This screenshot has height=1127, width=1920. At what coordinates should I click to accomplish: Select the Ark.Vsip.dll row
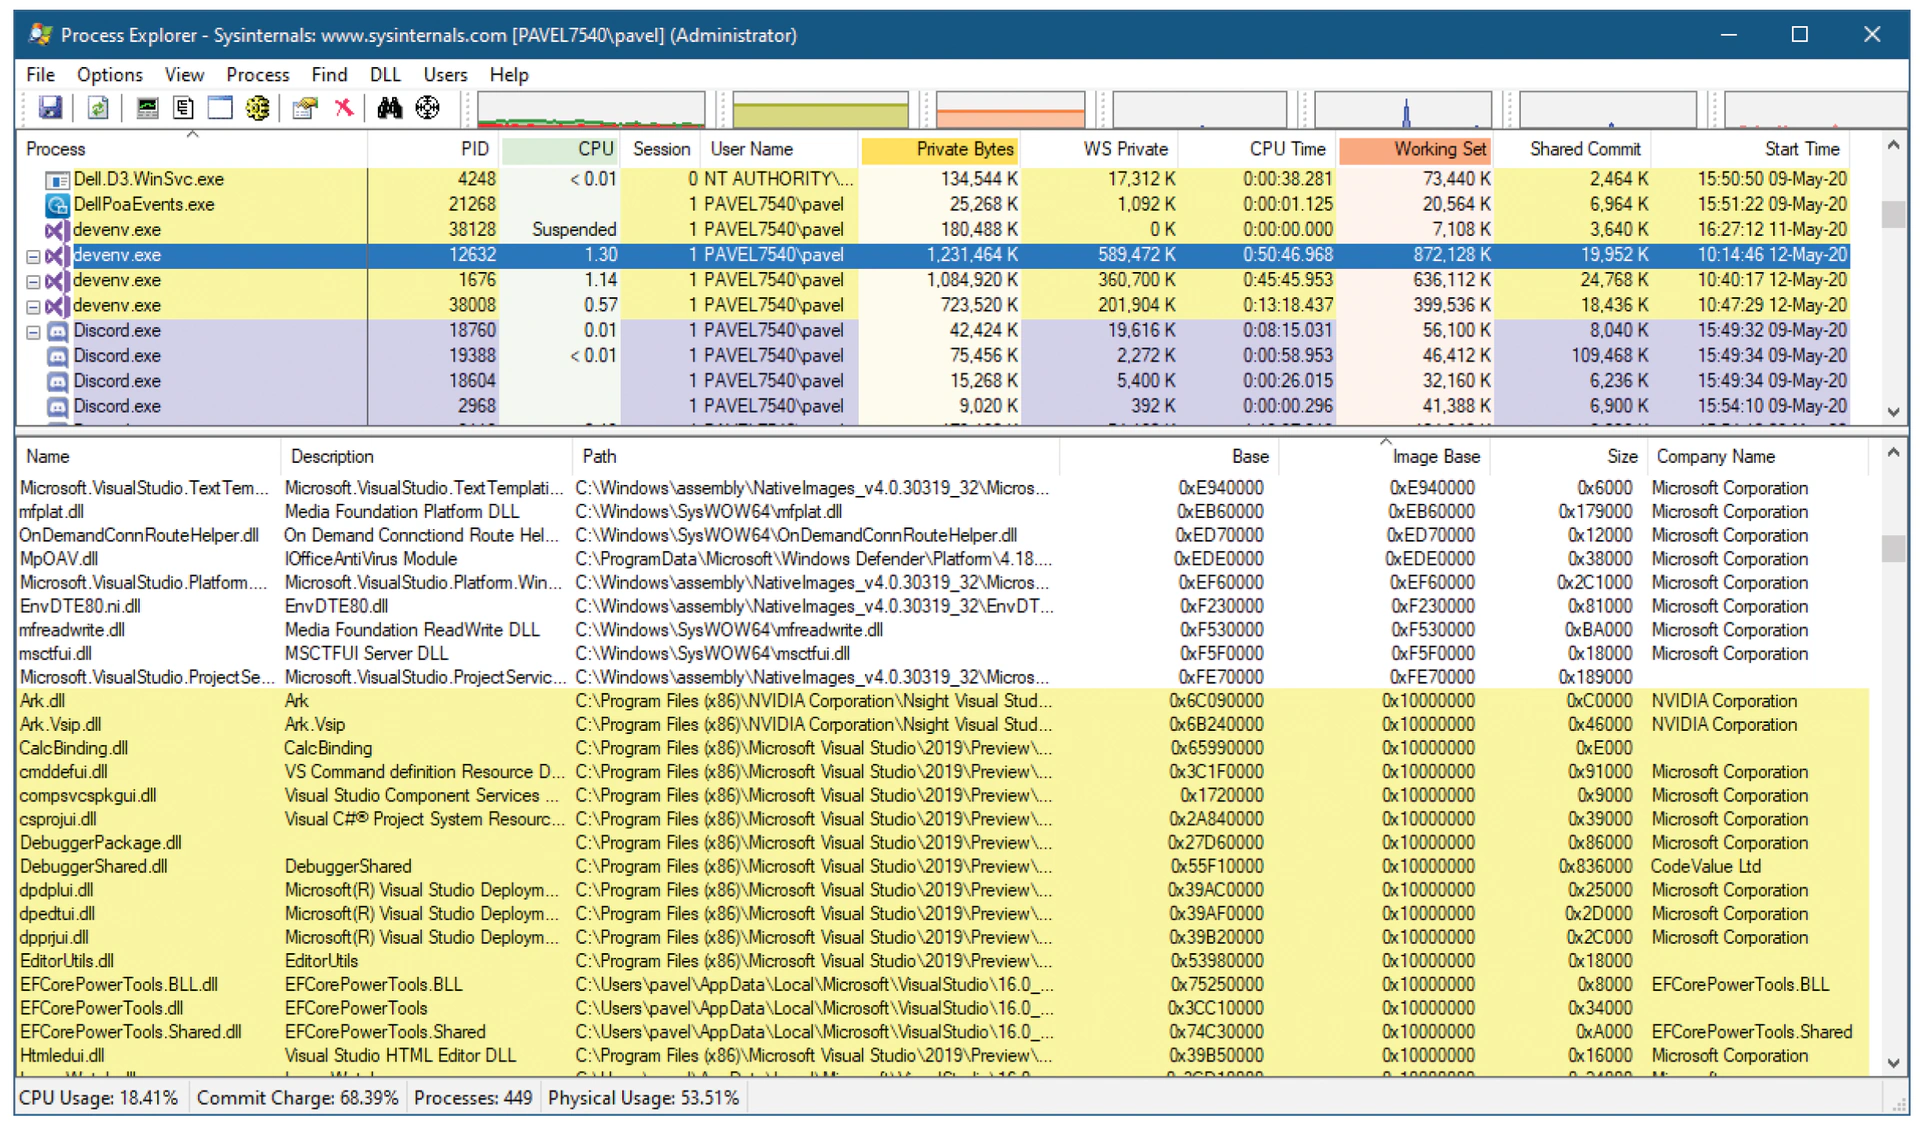click(x=943, y=725)
